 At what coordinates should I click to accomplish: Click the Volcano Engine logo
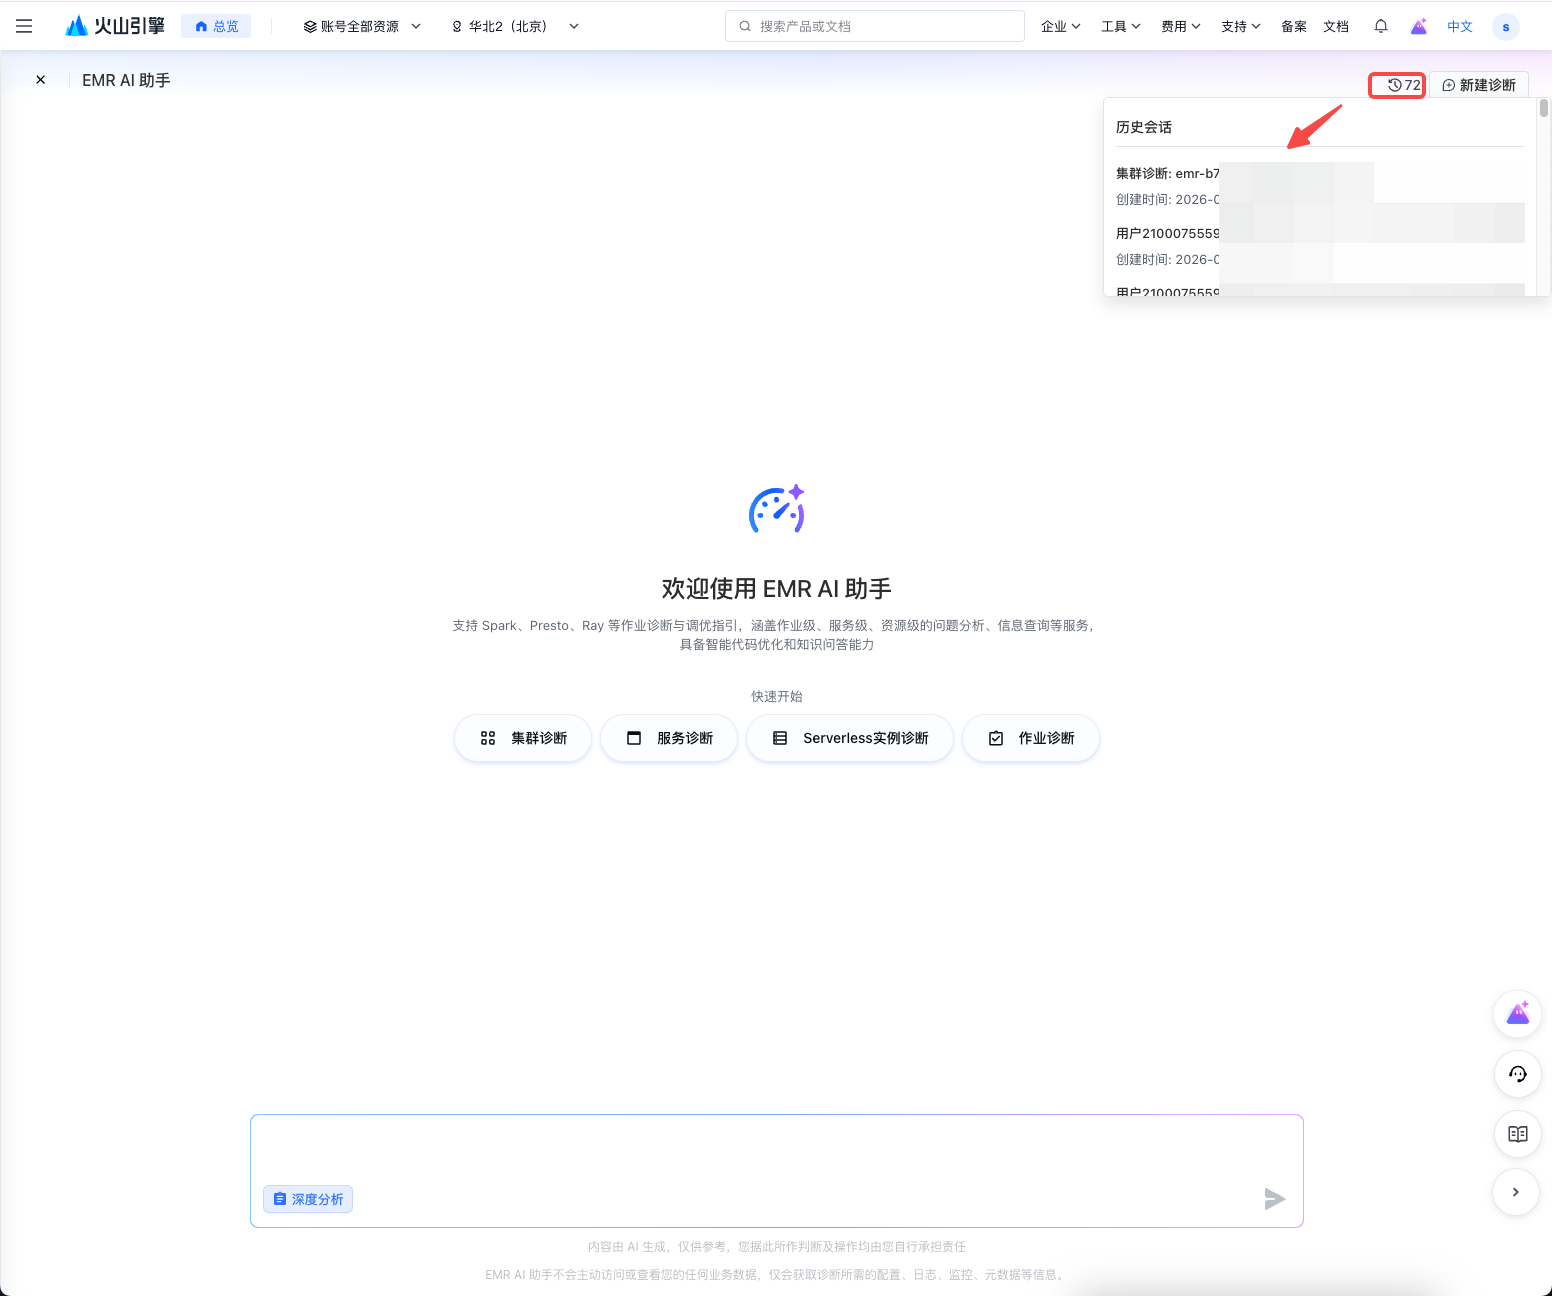pyautogui.click(x=114, y=26)
